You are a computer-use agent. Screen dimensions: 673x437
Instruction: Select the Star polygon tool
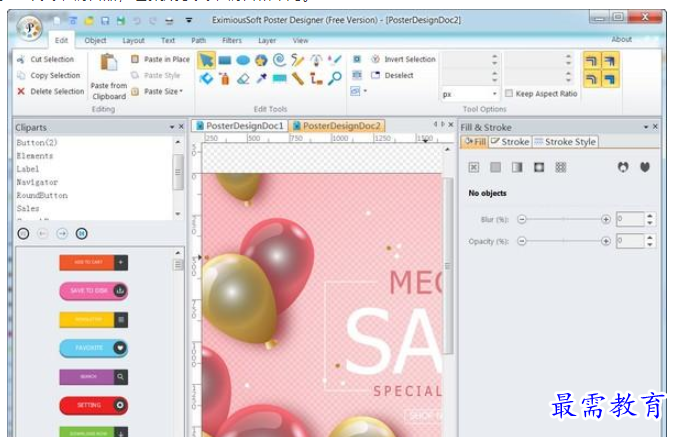(x=261, y=60)
